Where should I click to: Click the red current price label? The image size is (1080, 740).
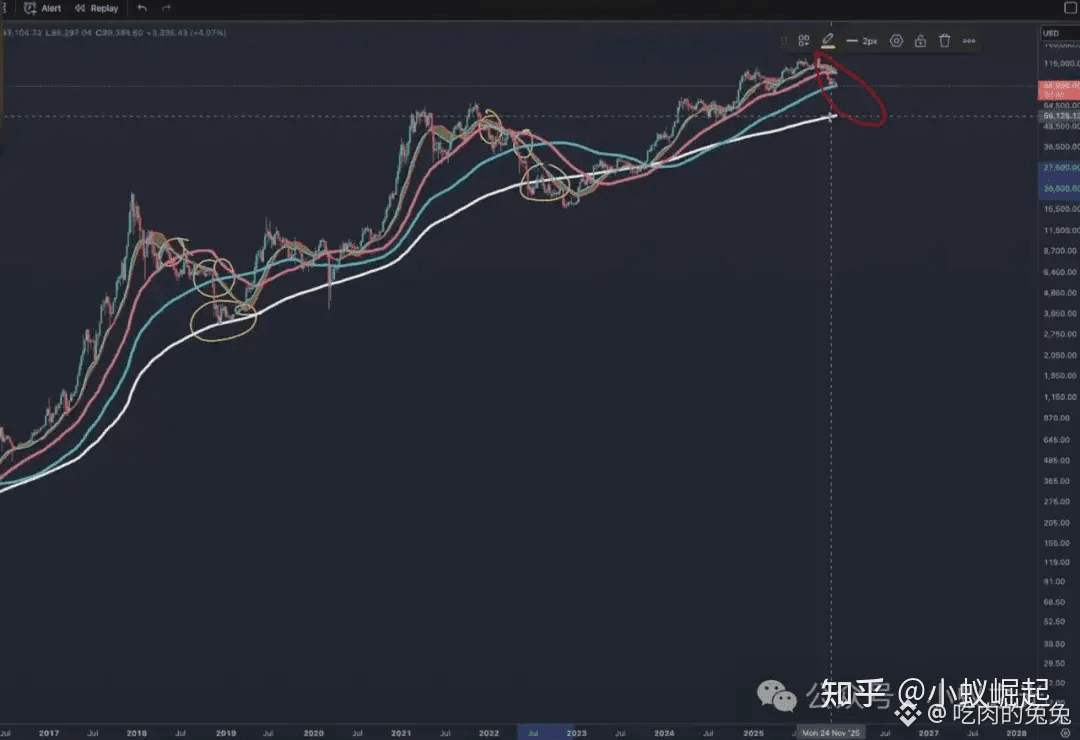1059,90
